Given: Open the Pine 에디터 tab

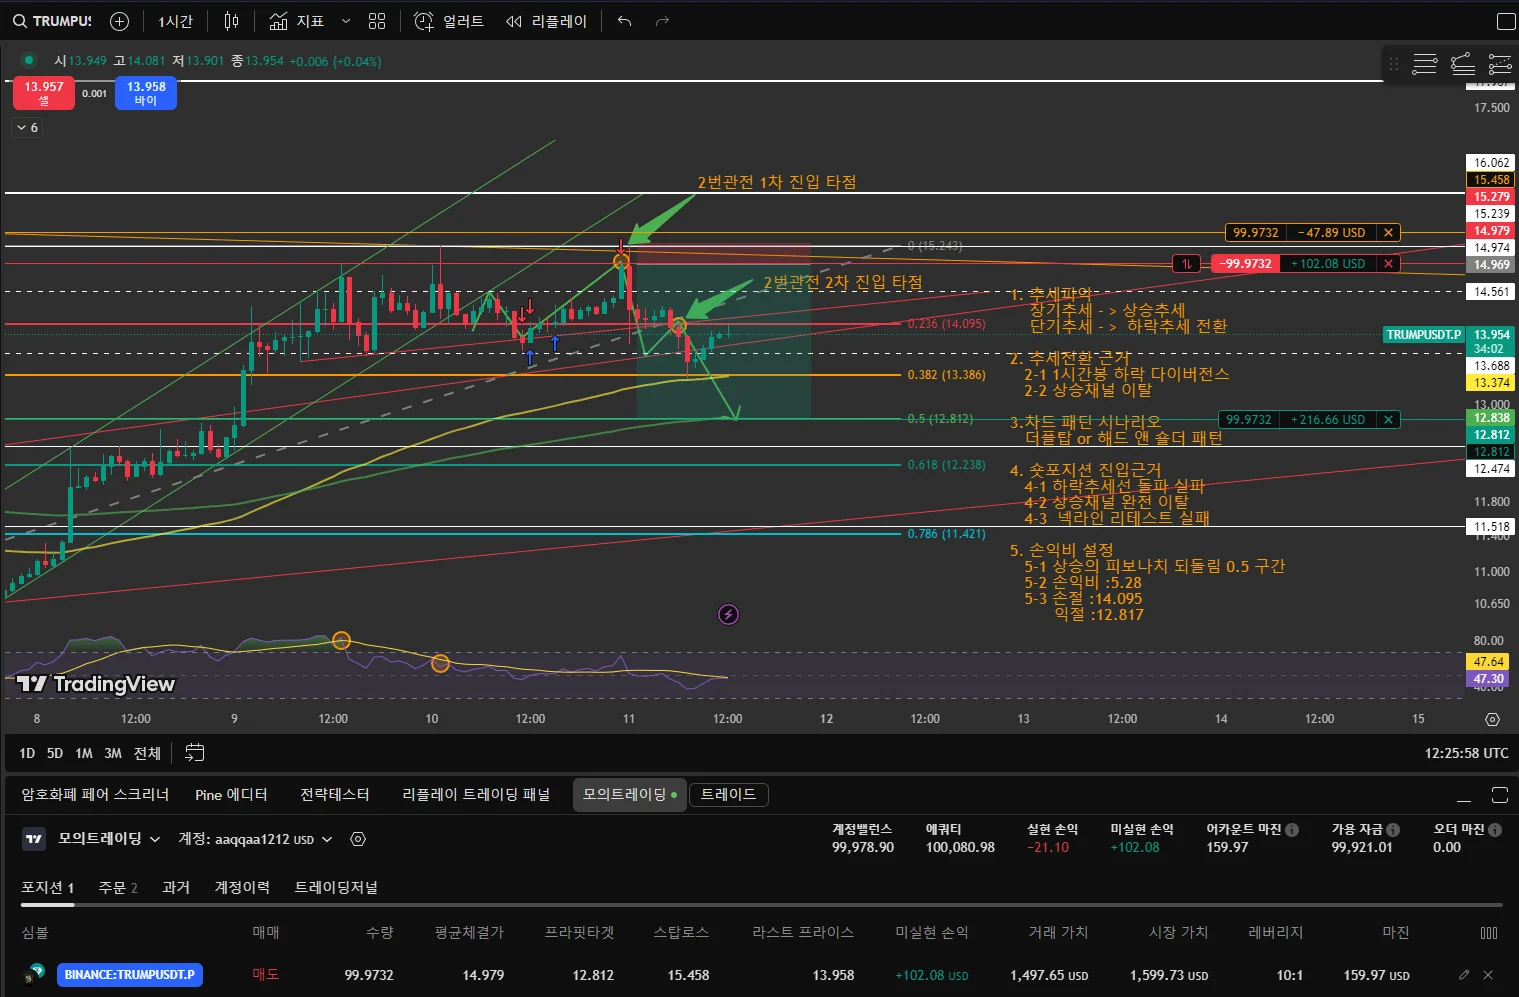Looking at the screenshot, I should (x=231, y=795).
